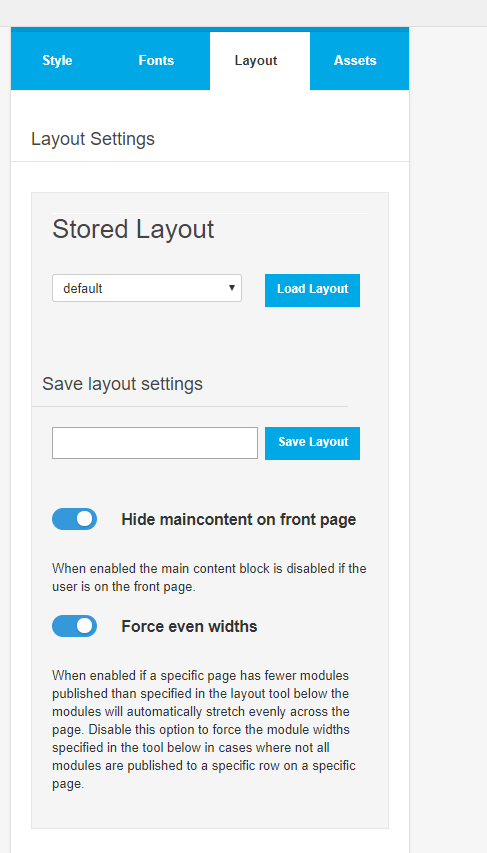487x853 pixels.
Task: Click the 'Stored Layout' heading
Action: pos(133,229)
